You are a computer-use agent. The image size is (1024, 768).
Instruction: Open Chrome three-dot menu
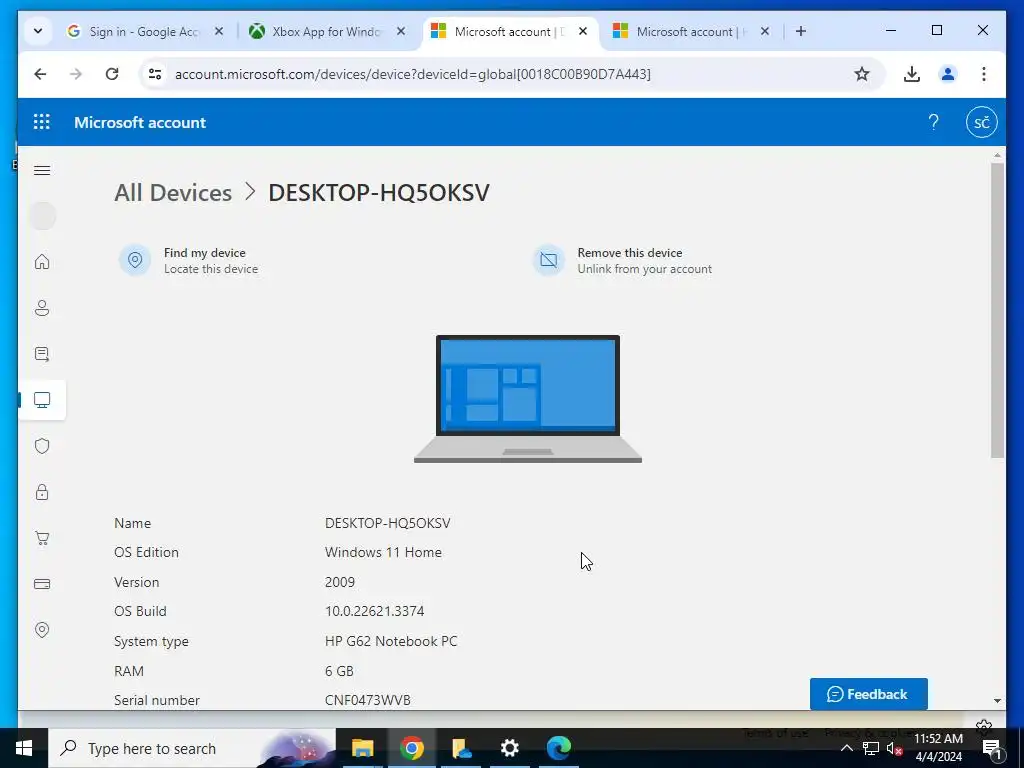984,74
